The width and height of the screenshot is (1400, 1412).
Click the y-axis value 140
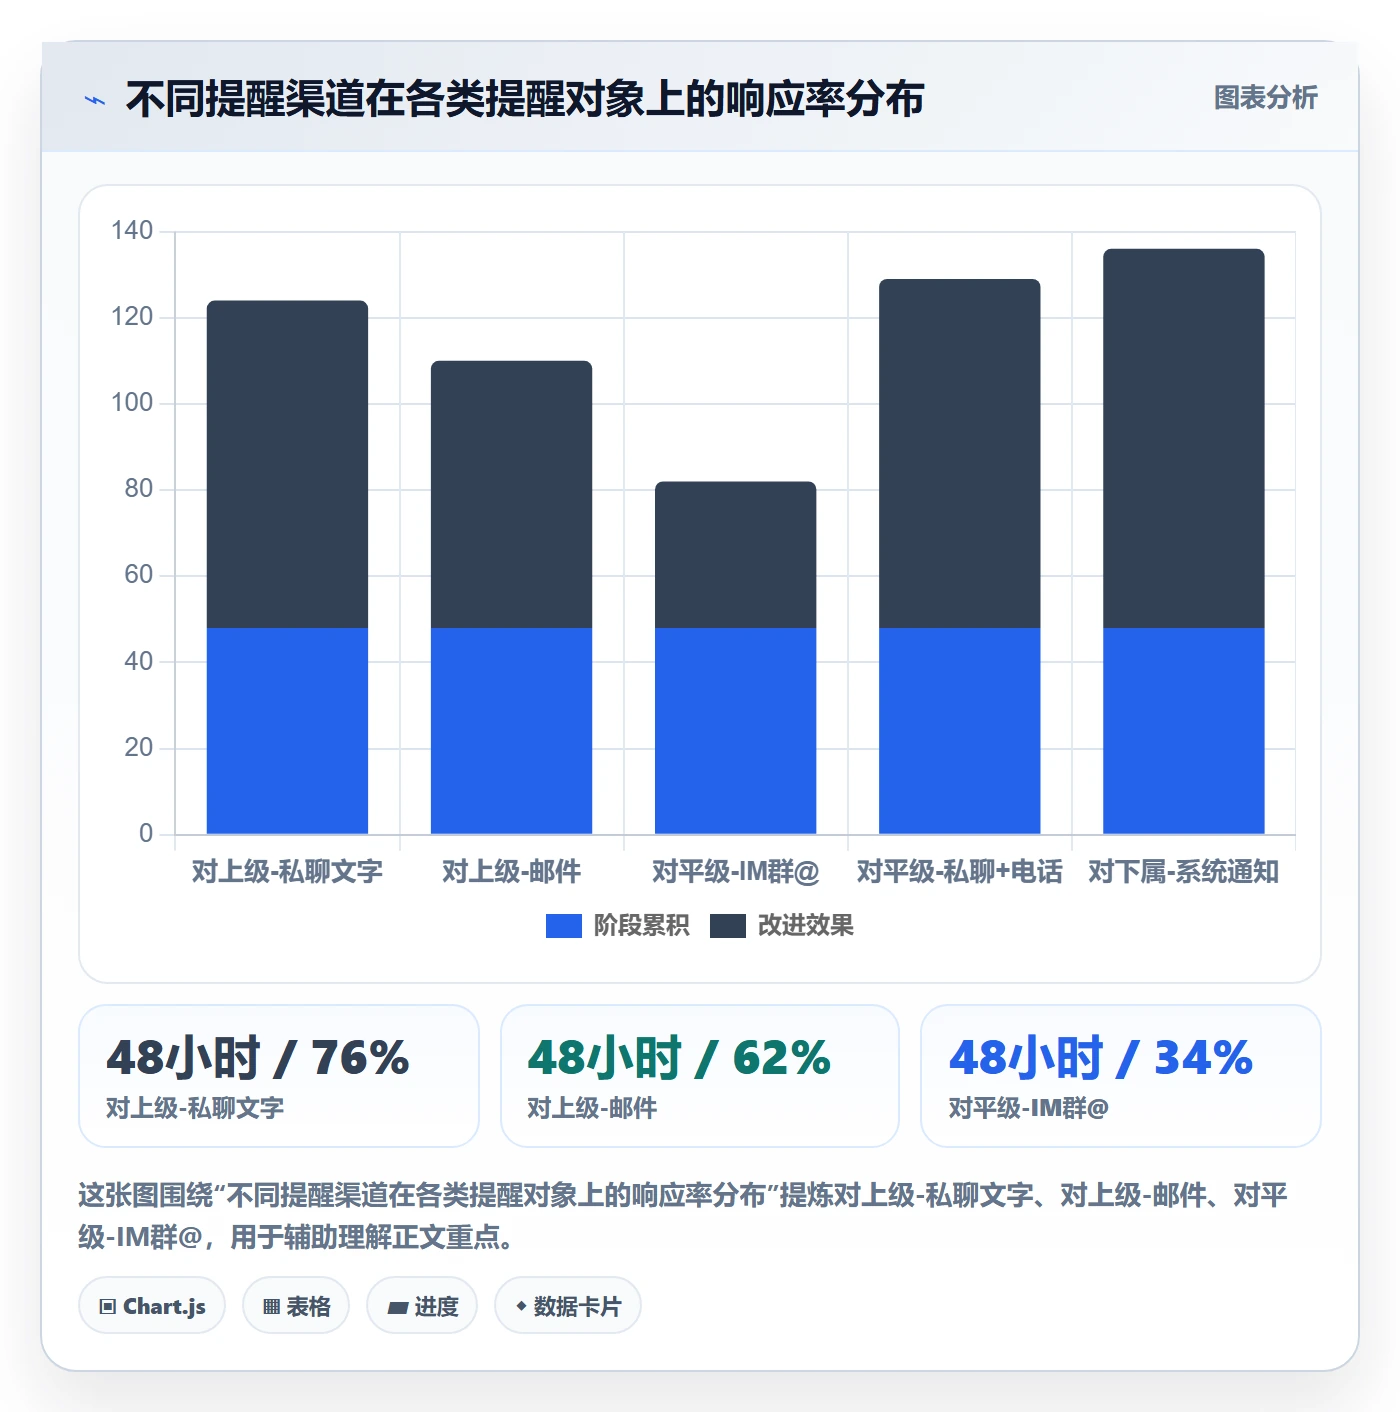coord(132,231)
